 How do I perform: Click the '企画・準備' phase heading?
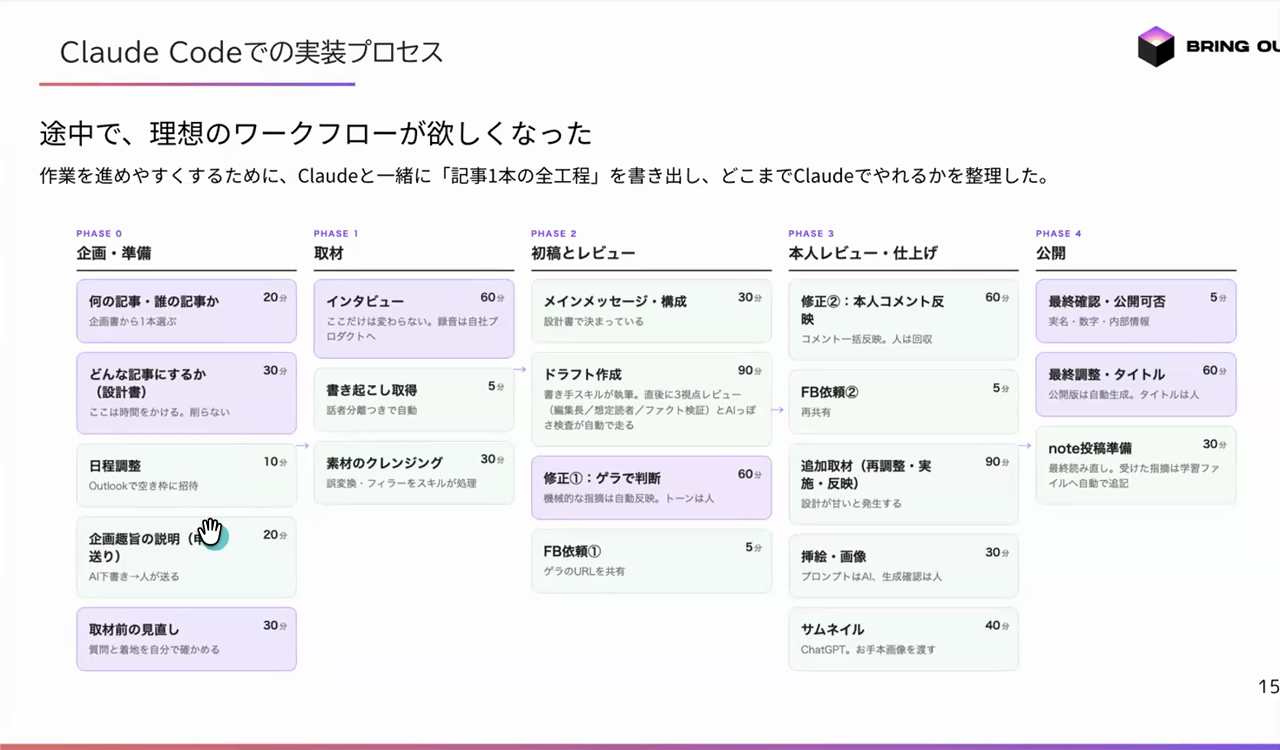114,253
